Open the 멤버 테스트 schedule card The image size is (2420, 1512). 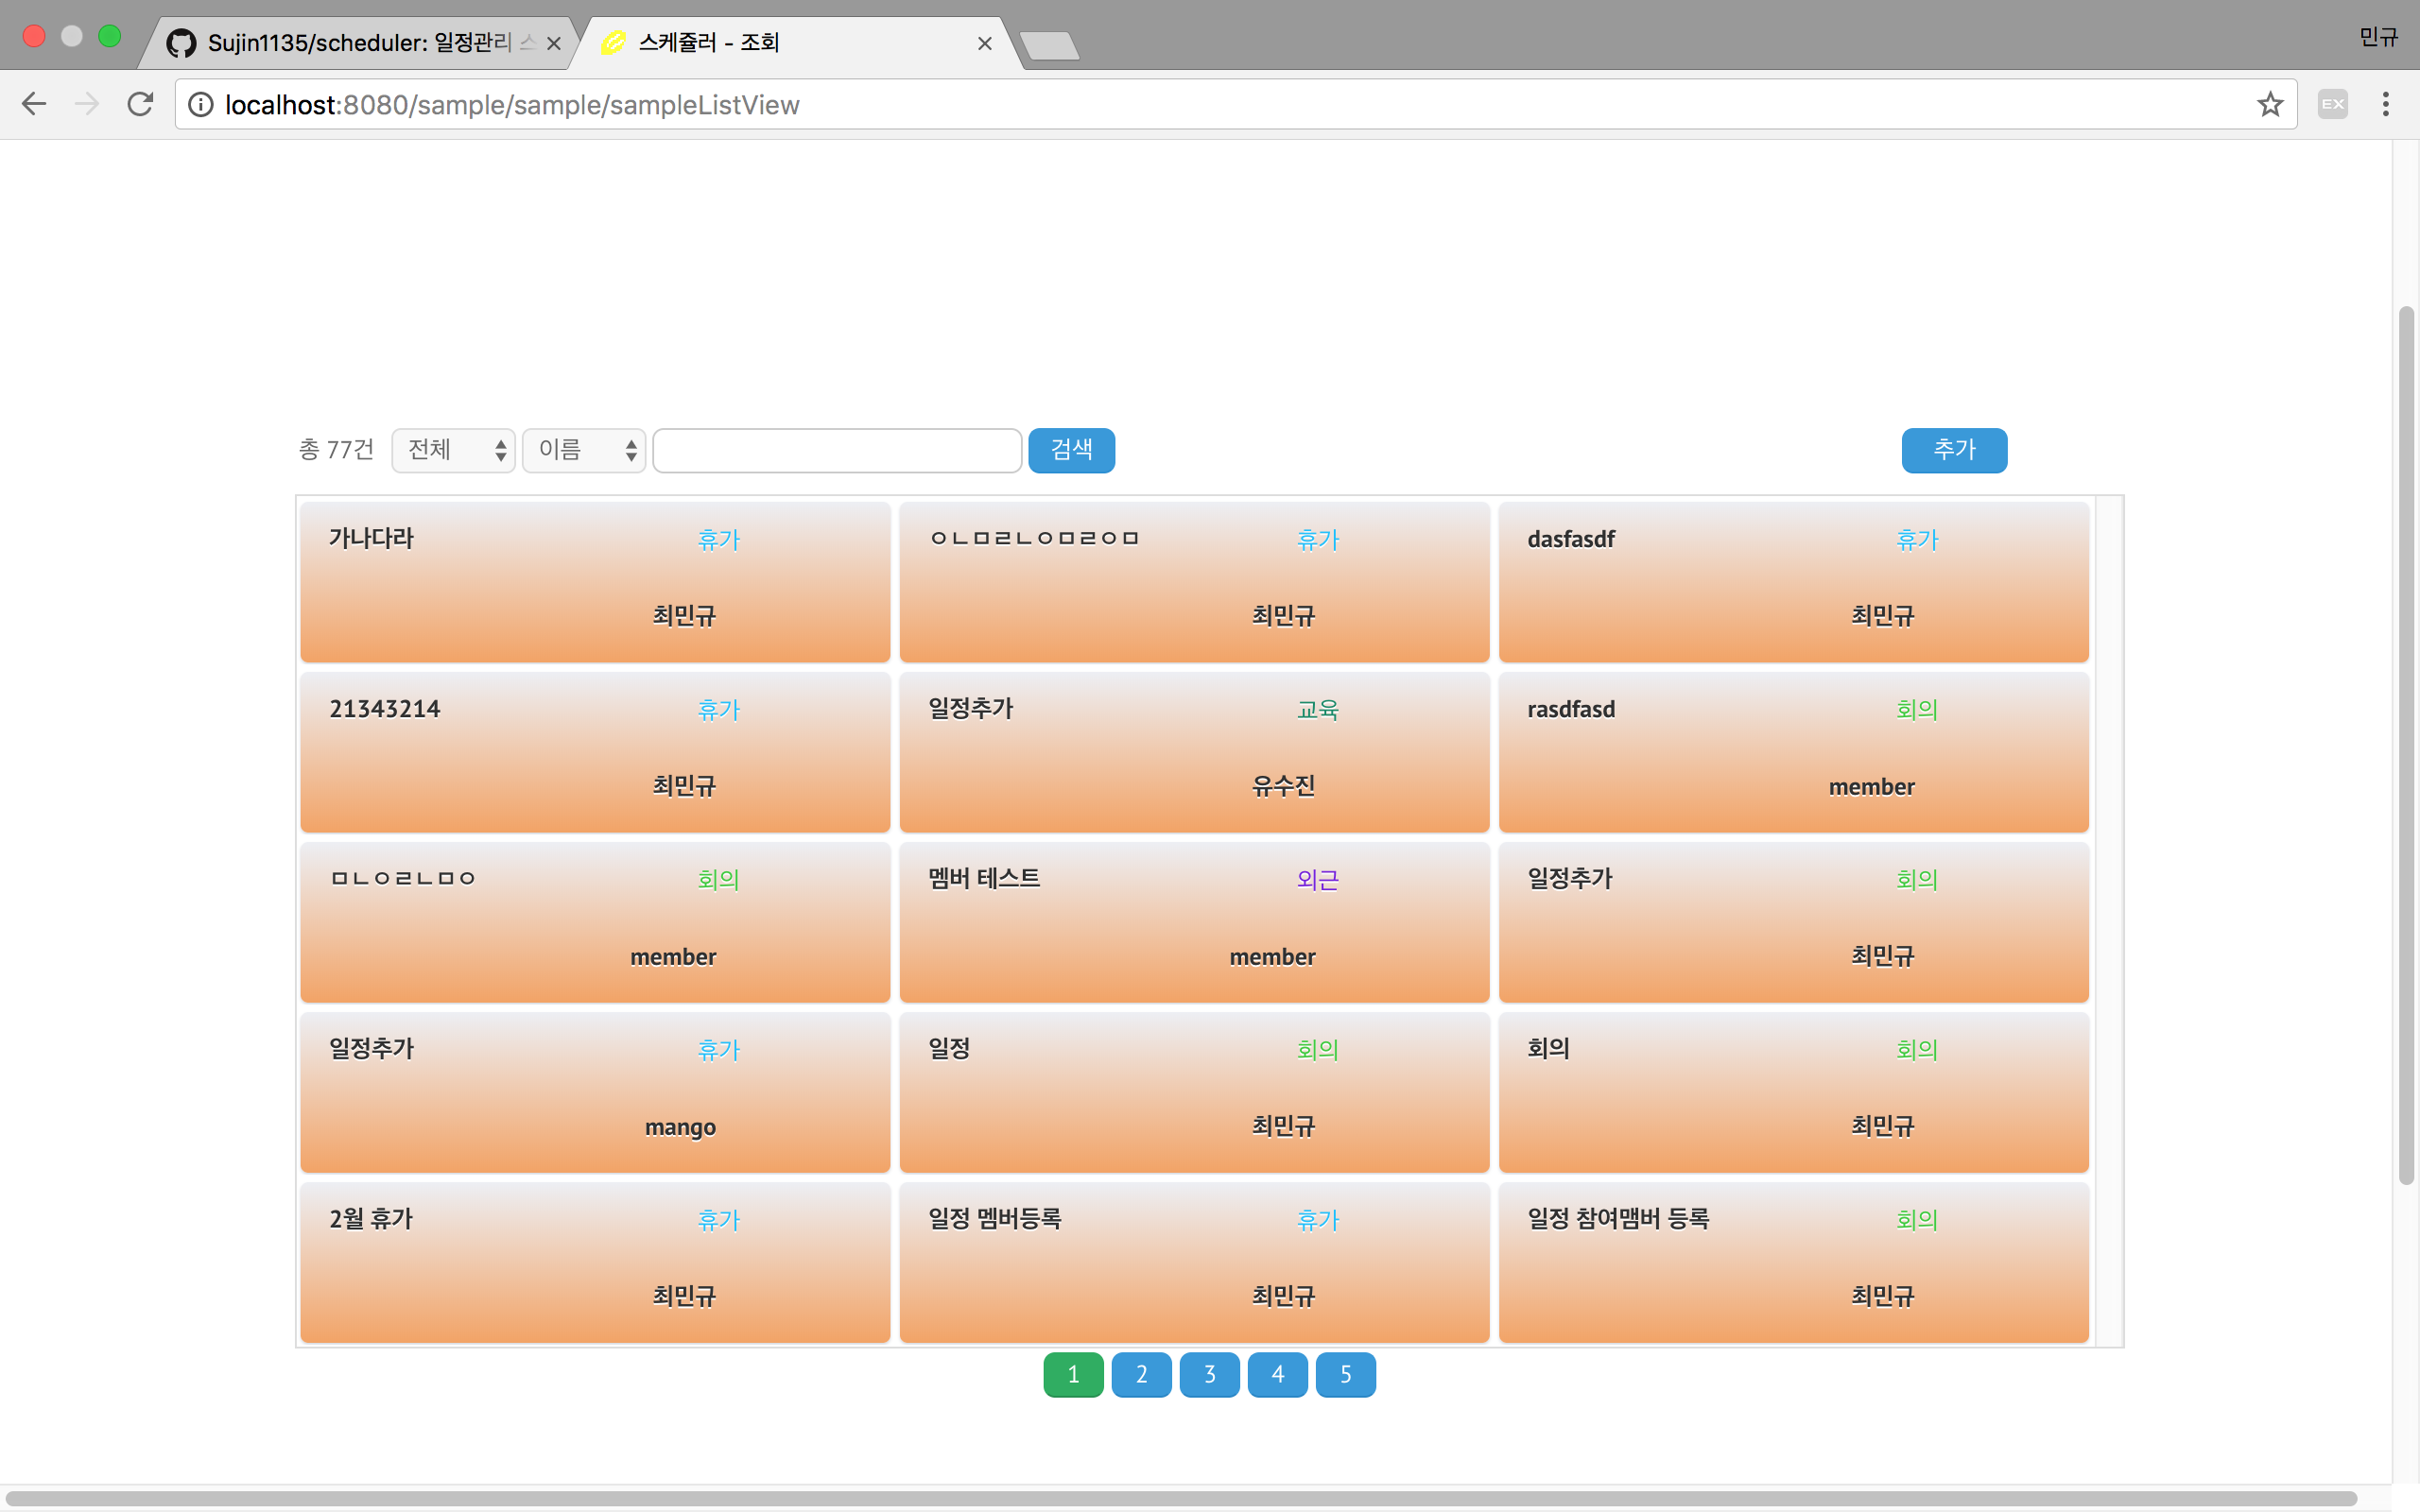click(x=1194, y=921)
